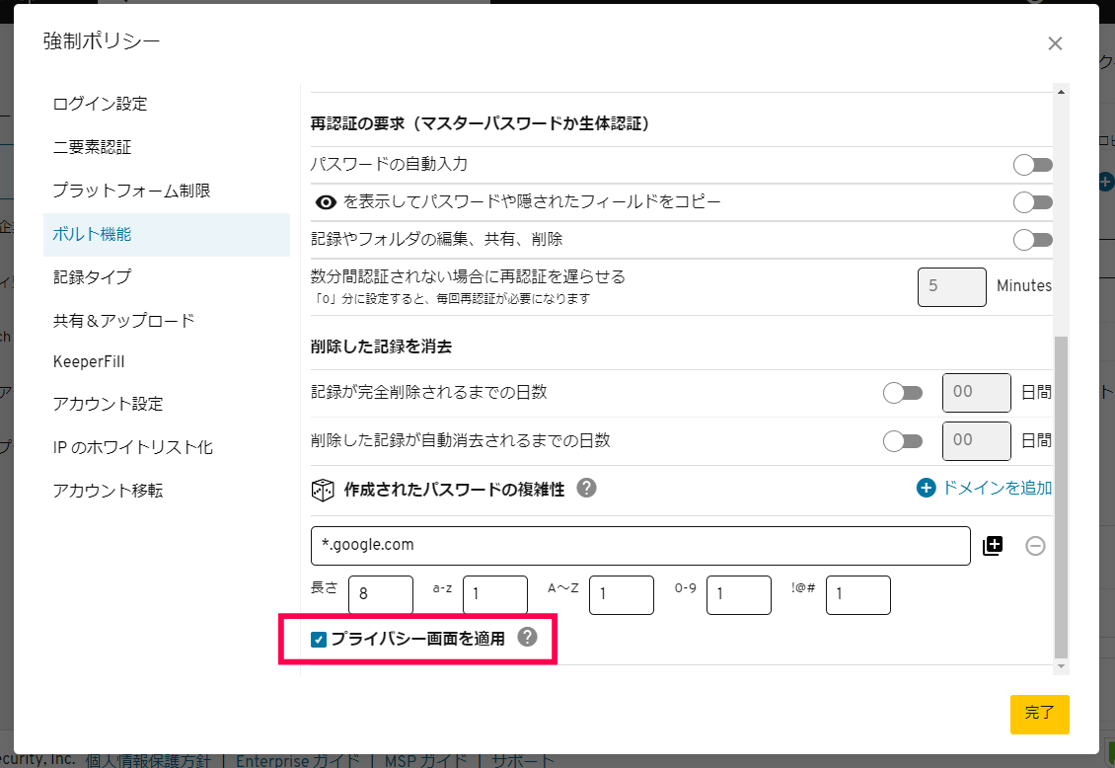Open help tooltip beside プライバシー画面を適用
1115x768 pixels.
[x=528, y=638]
